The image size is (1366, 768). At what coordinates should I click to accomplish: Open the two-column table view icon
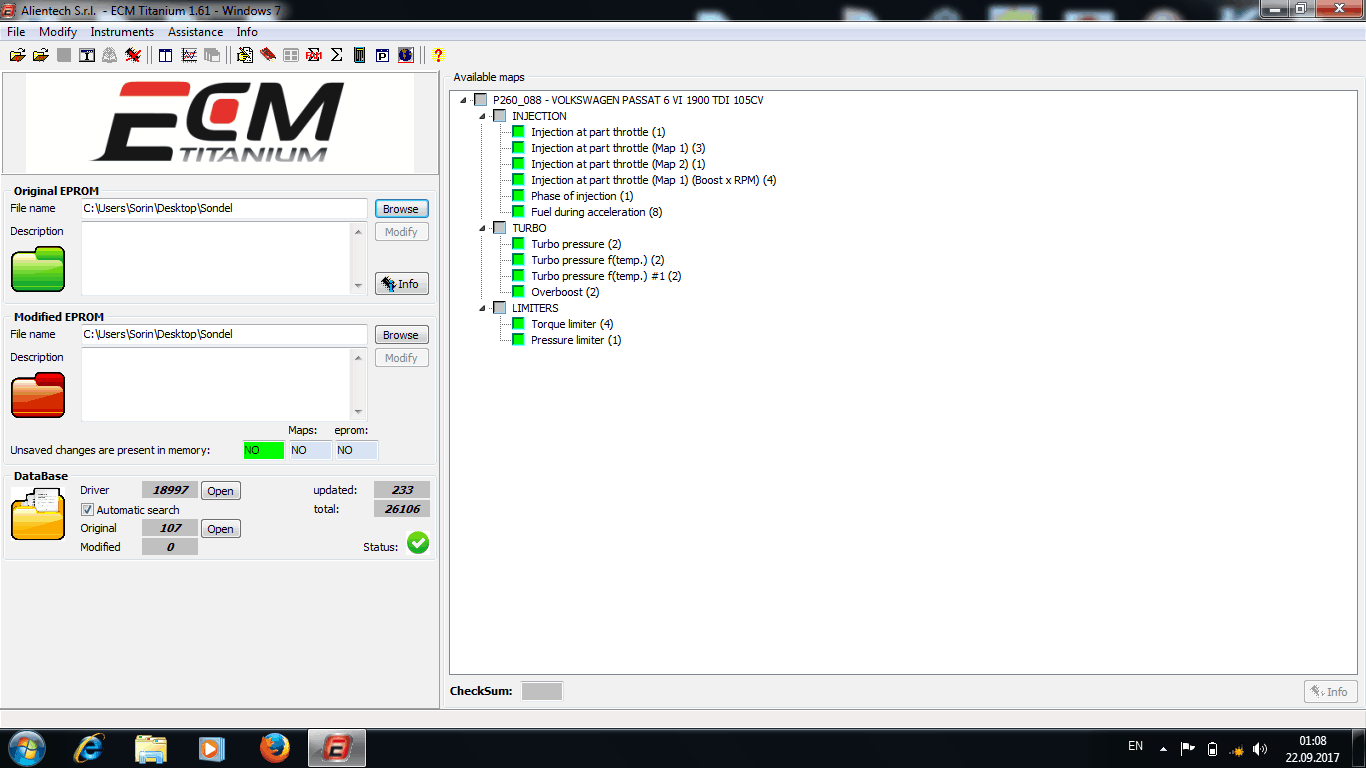(166, 55)
